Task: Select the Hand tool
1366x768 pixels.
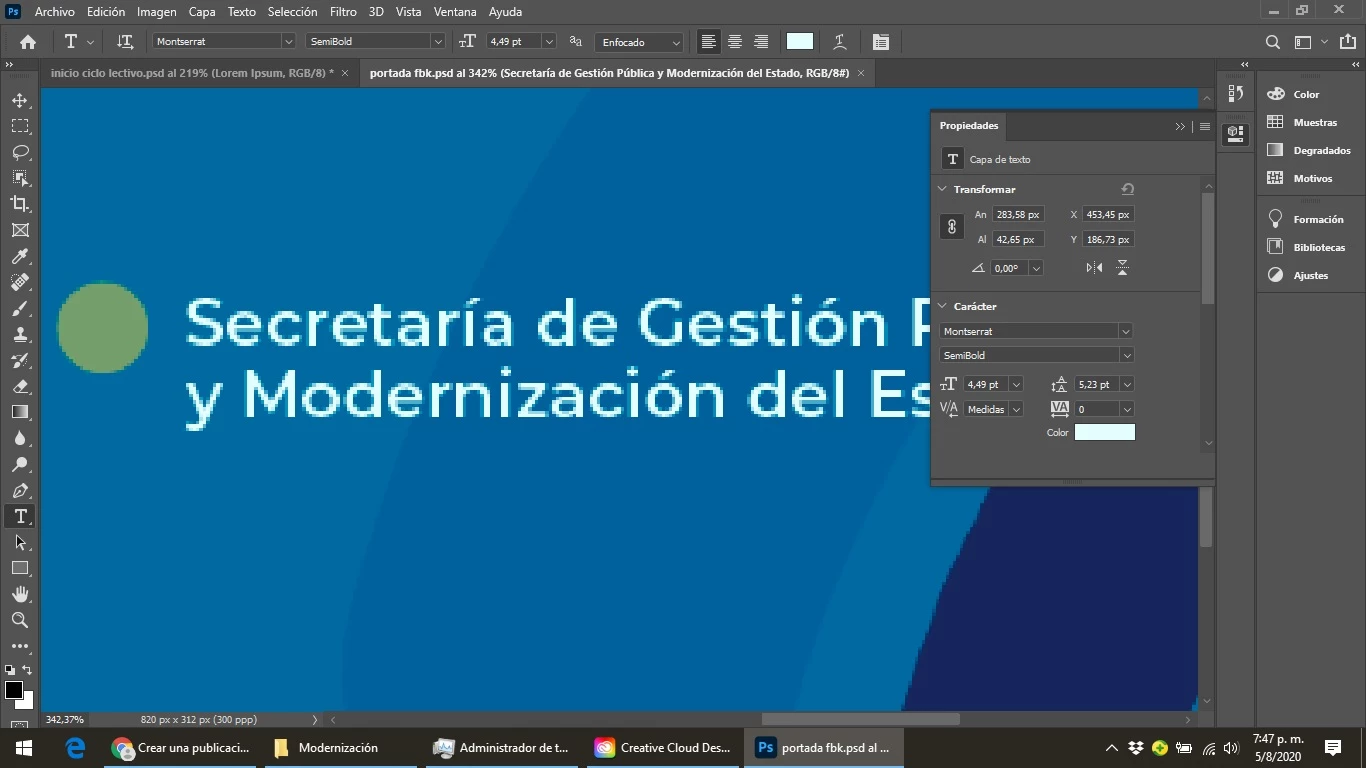Action: tap(20, 594)
